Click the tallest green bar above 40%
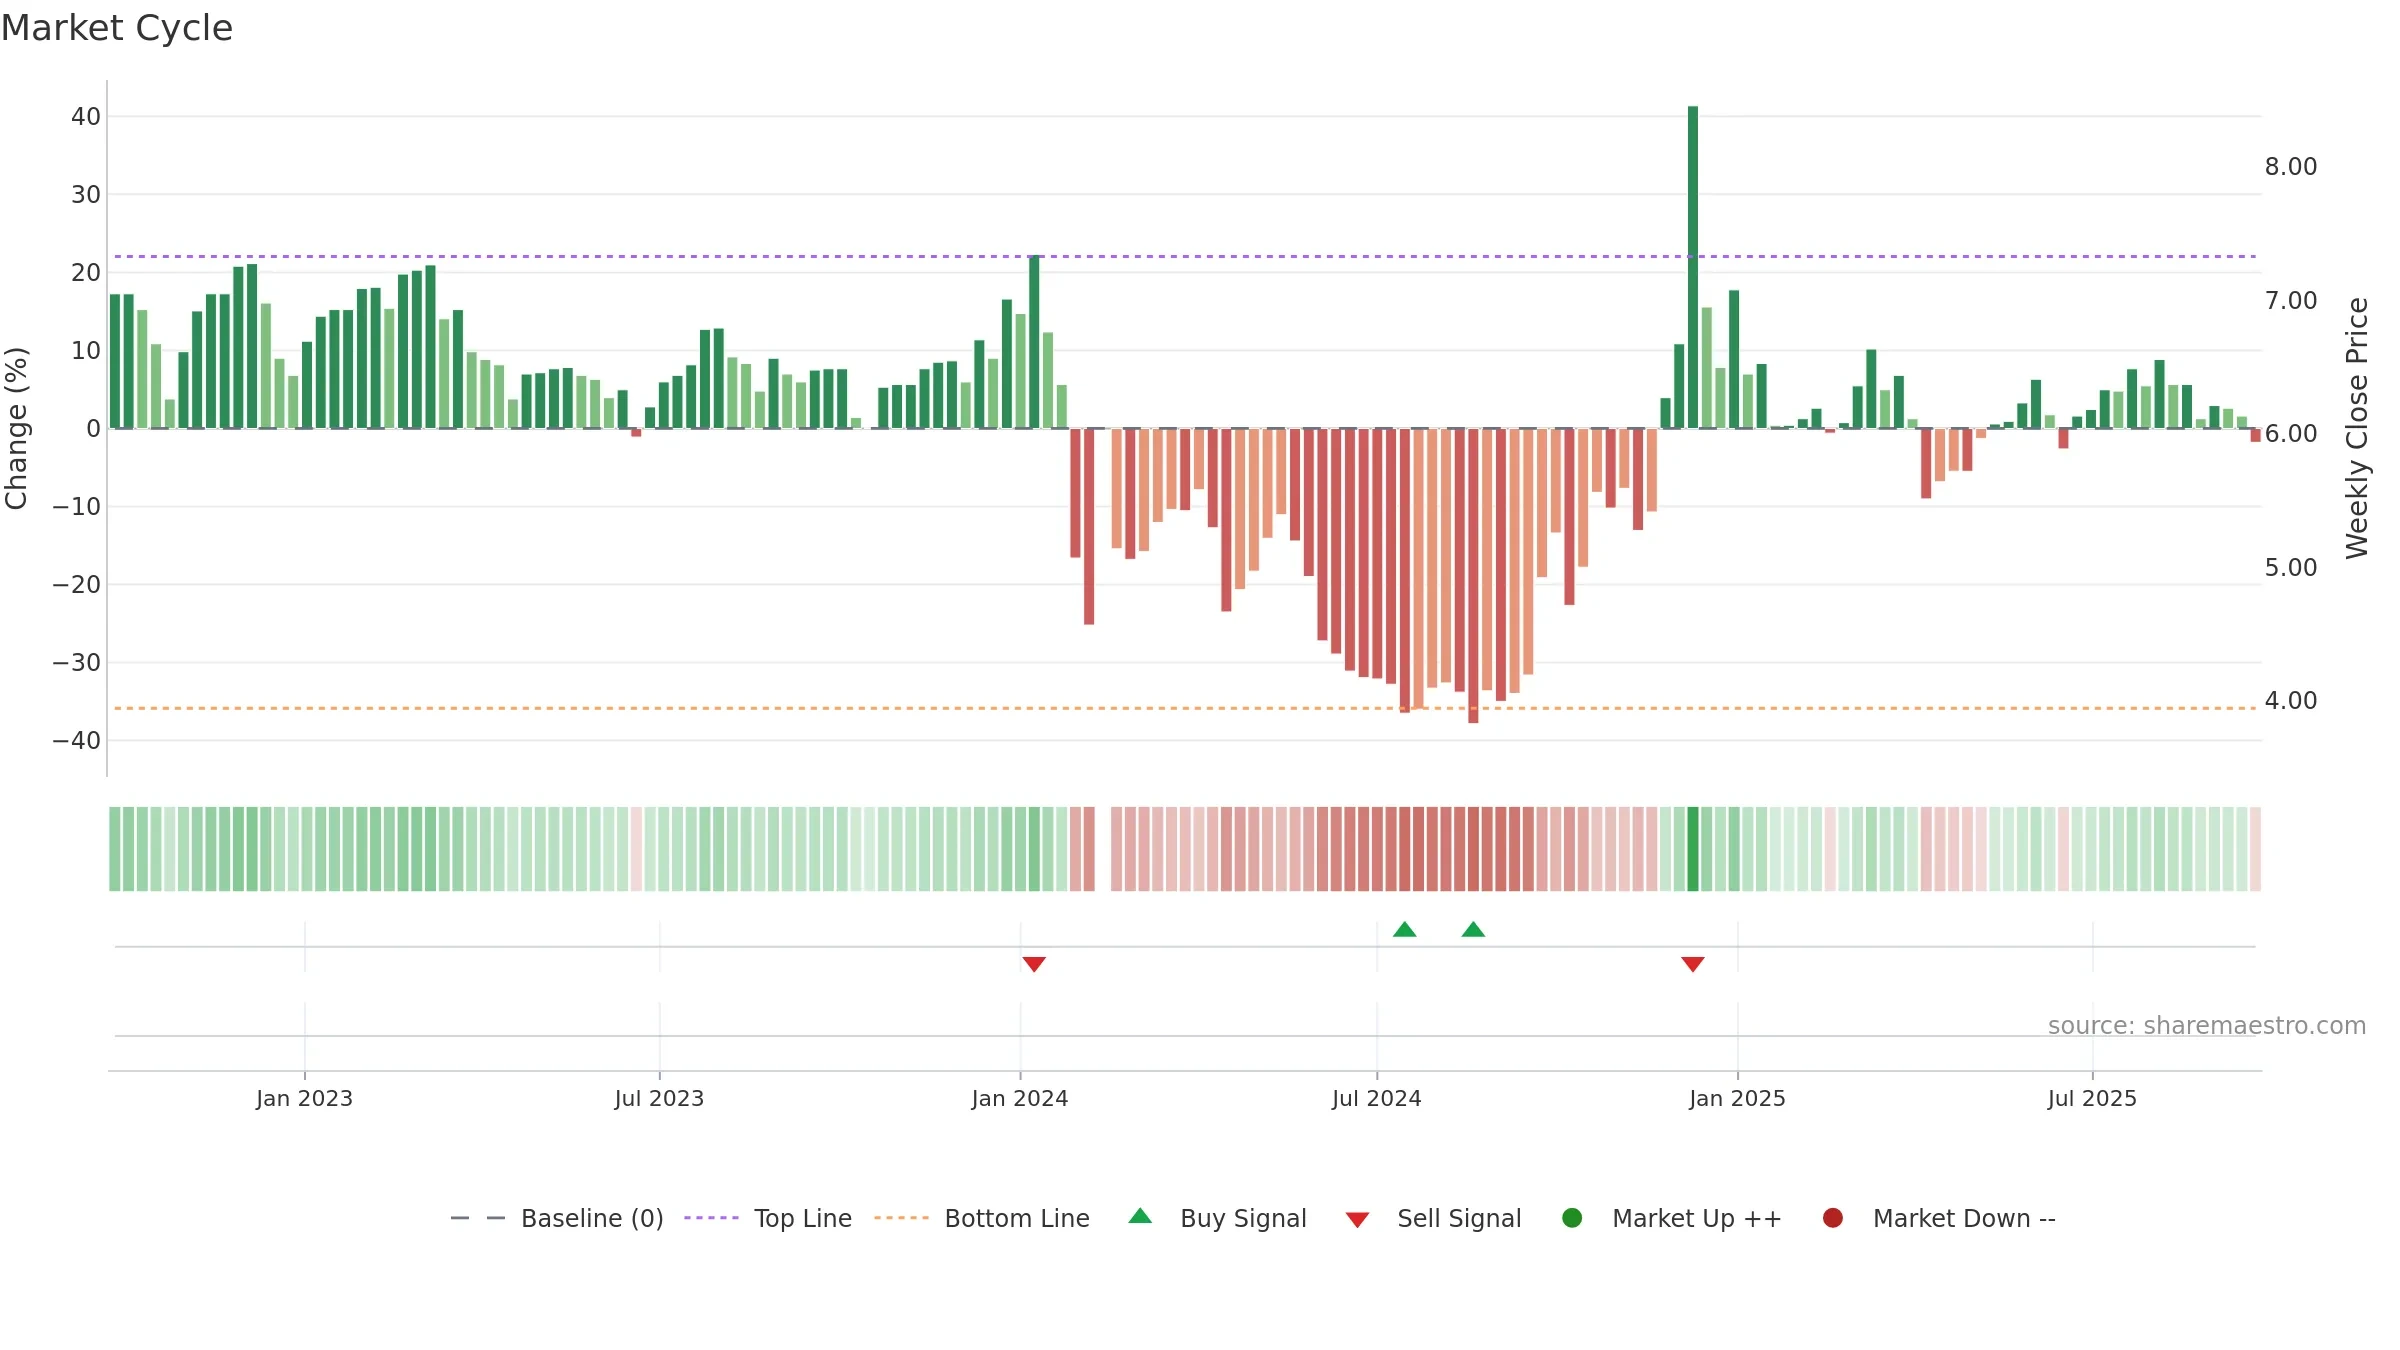The image size is (2400, 1350). coord(1693,267)
